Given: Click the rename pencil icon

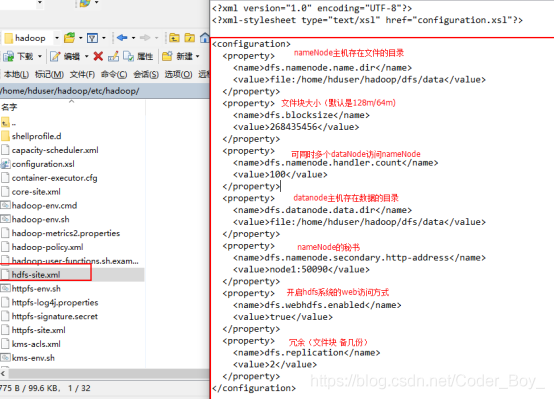Looking at the screenshot, I should coord(113,56).
